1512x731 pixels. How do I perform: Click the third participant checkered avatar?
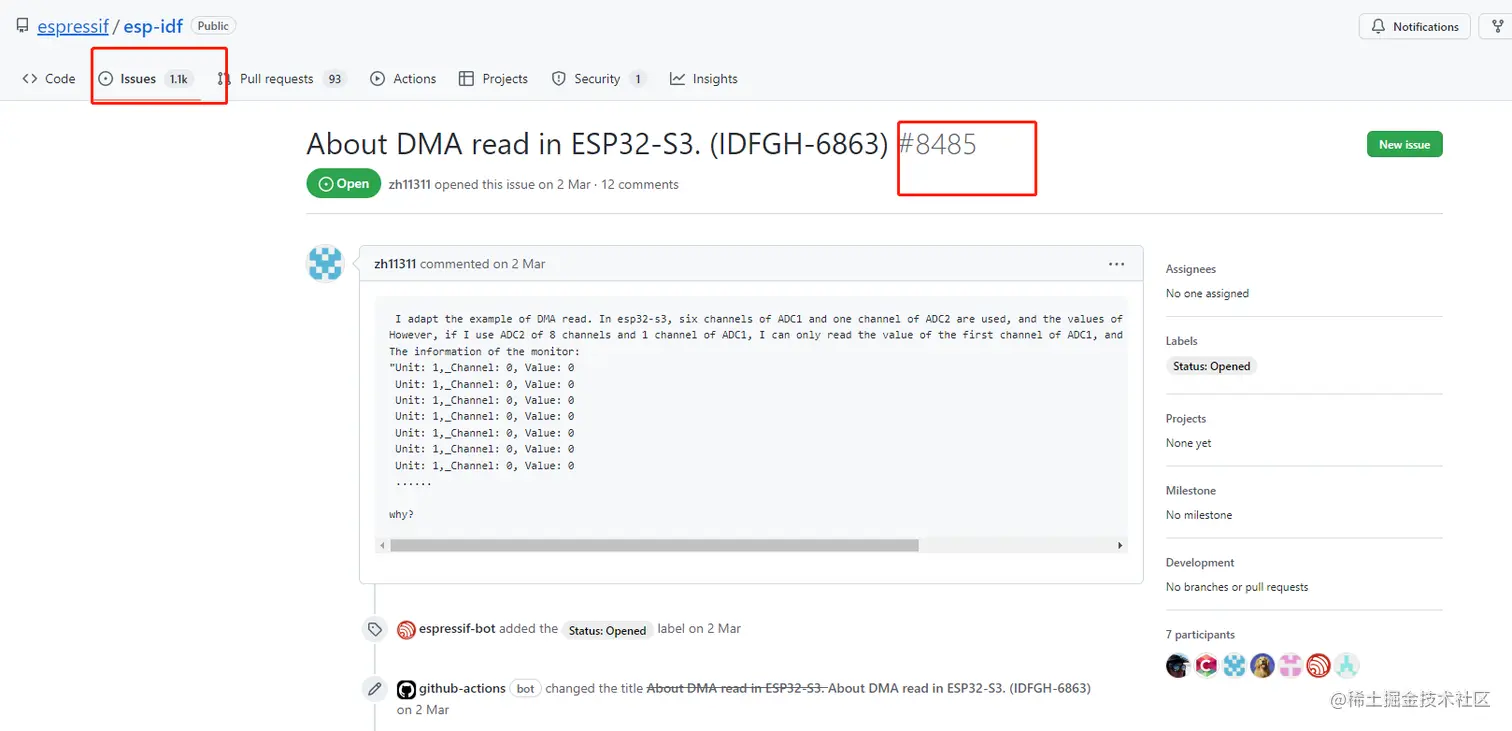pyautogui.click(x=1234, y=665)
